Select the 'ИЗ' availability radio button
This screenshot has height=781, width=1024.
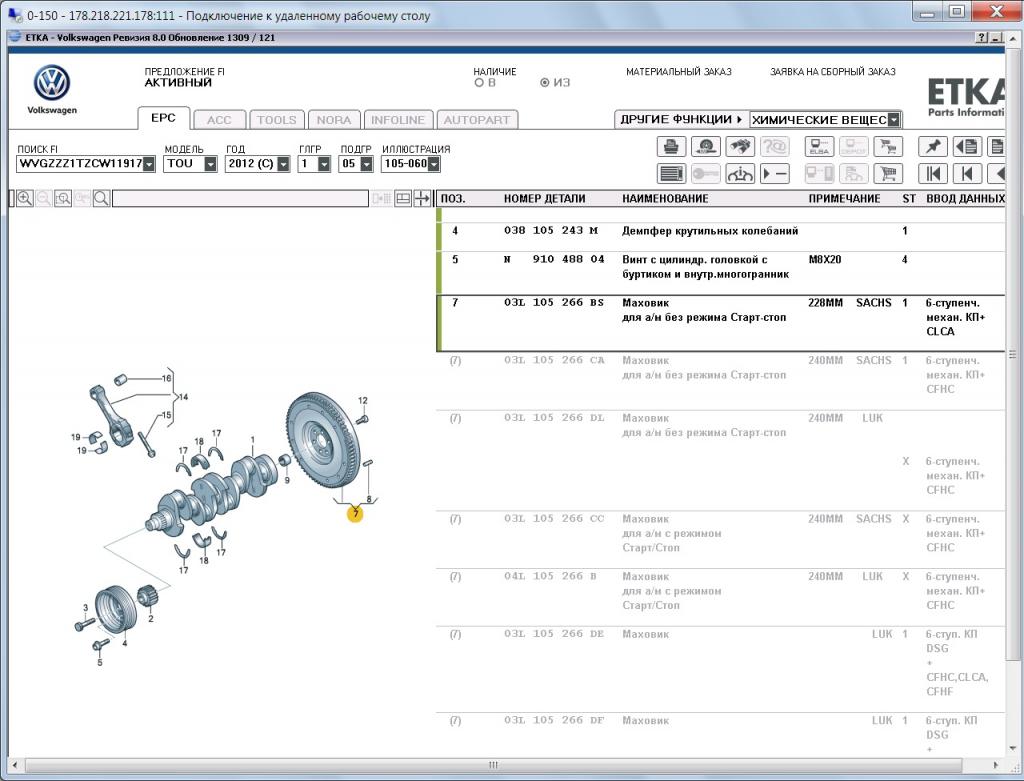[x=545, y=83]
